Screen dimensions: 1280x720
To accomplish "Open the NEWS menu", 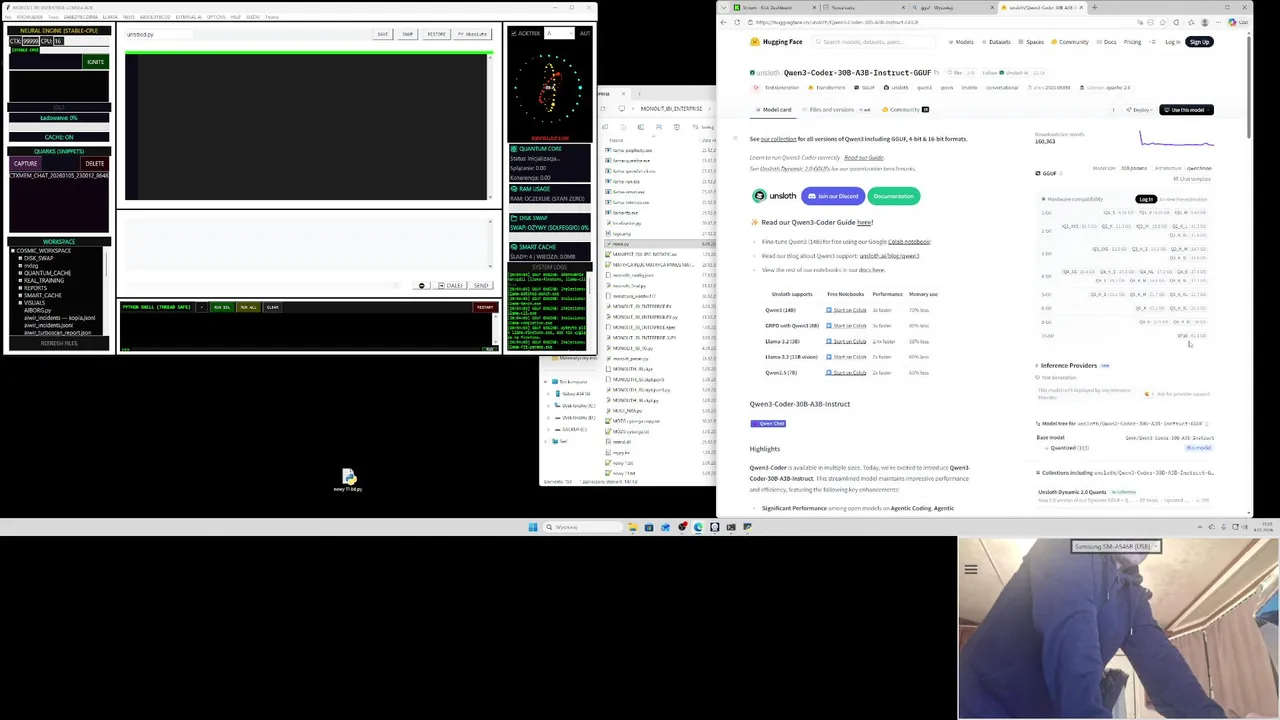I will (x=129, y=17).
